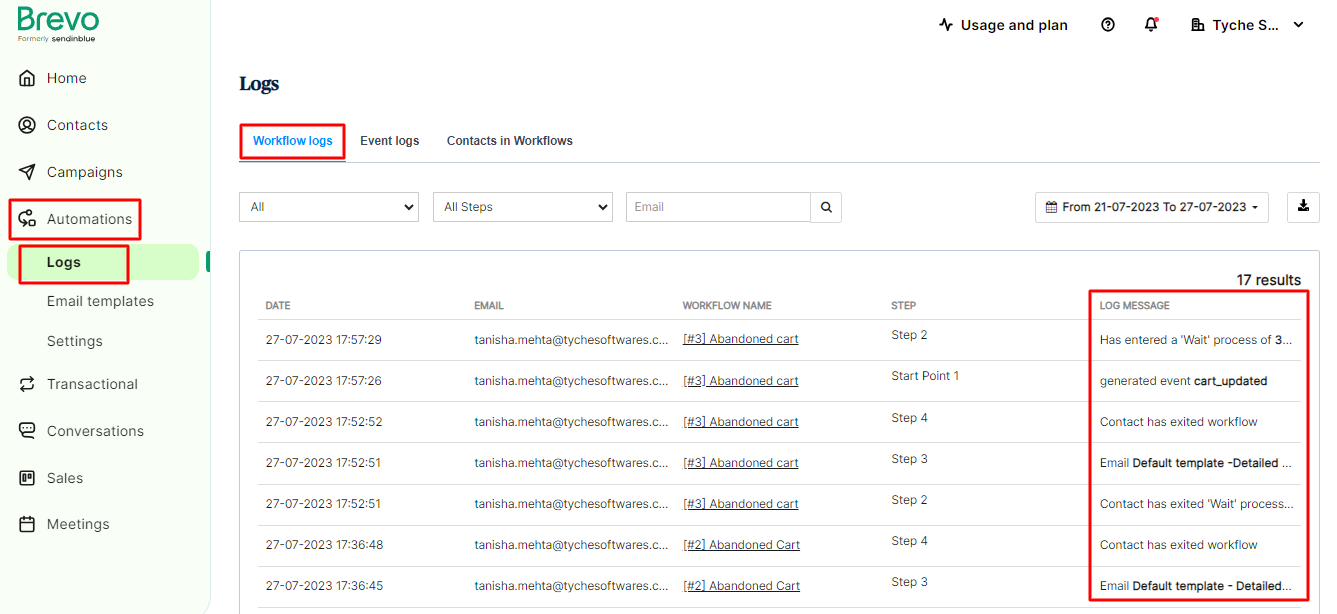
Task: Click Step 4 cell in 17:36:48 row
Action: point(909,541)
